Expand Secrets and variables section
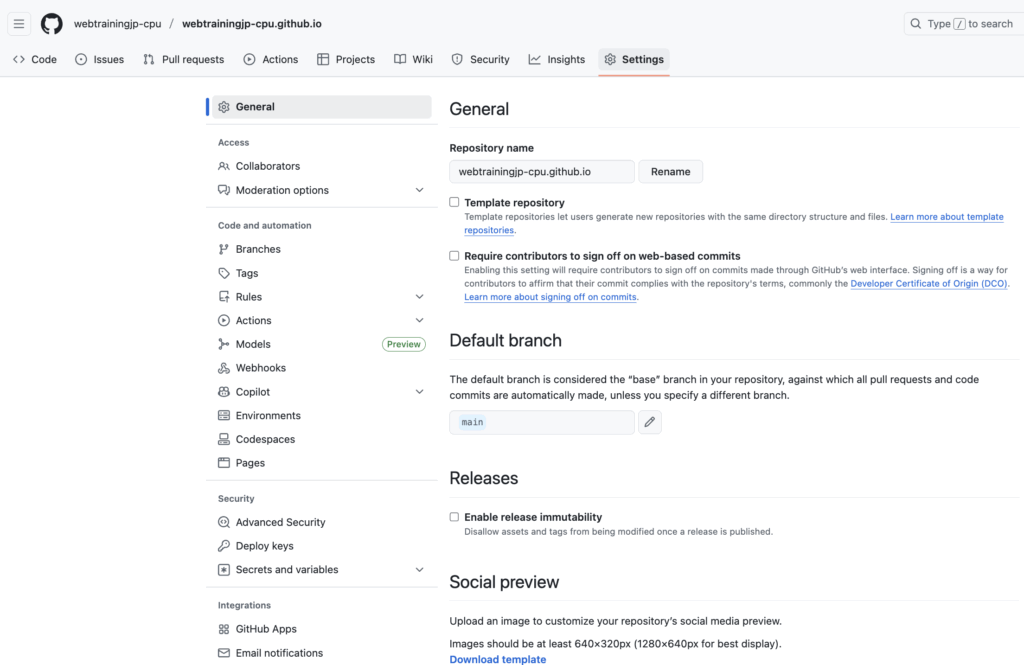Screen dimensions: 1024x665 [x=419, y=570]
